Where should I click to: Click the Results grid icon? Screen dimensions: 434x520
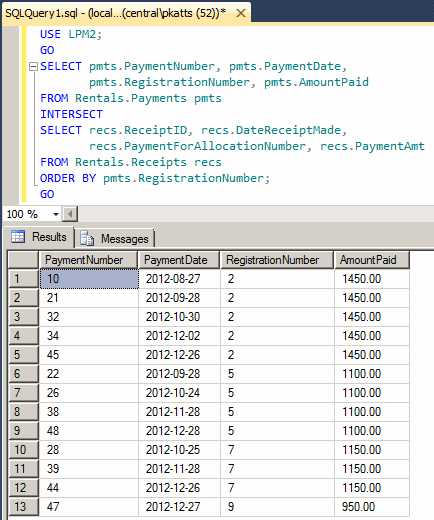click(18, 236)
